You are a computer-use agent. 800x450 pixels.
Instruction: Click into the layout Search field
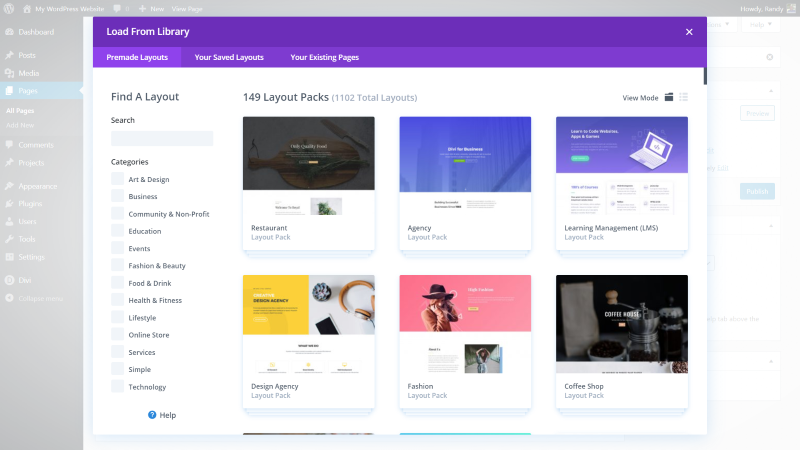click(162, 138)
